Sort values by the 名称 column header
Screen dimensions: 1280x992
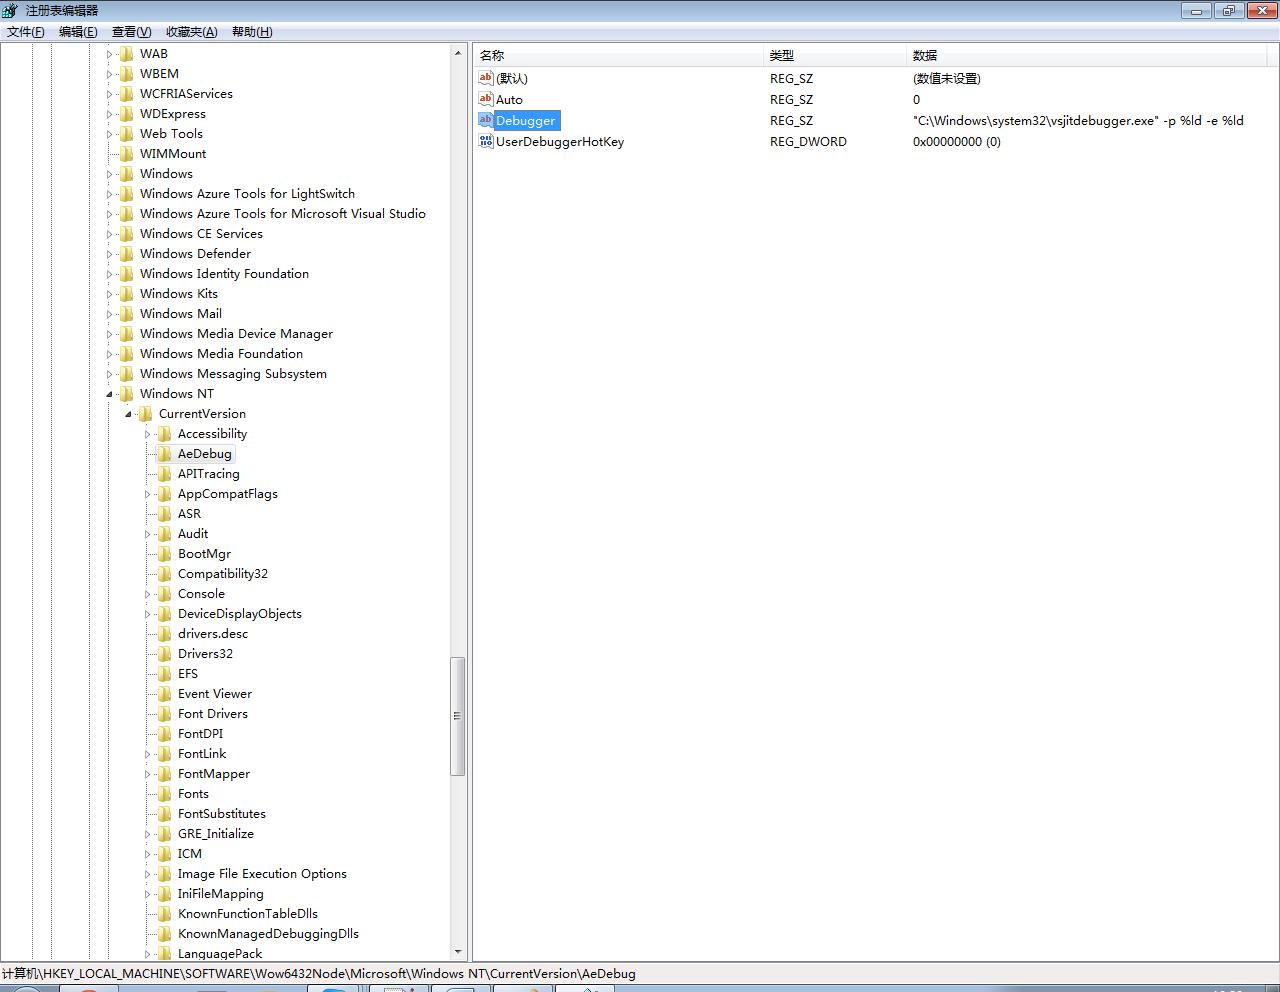click(619, 55)
